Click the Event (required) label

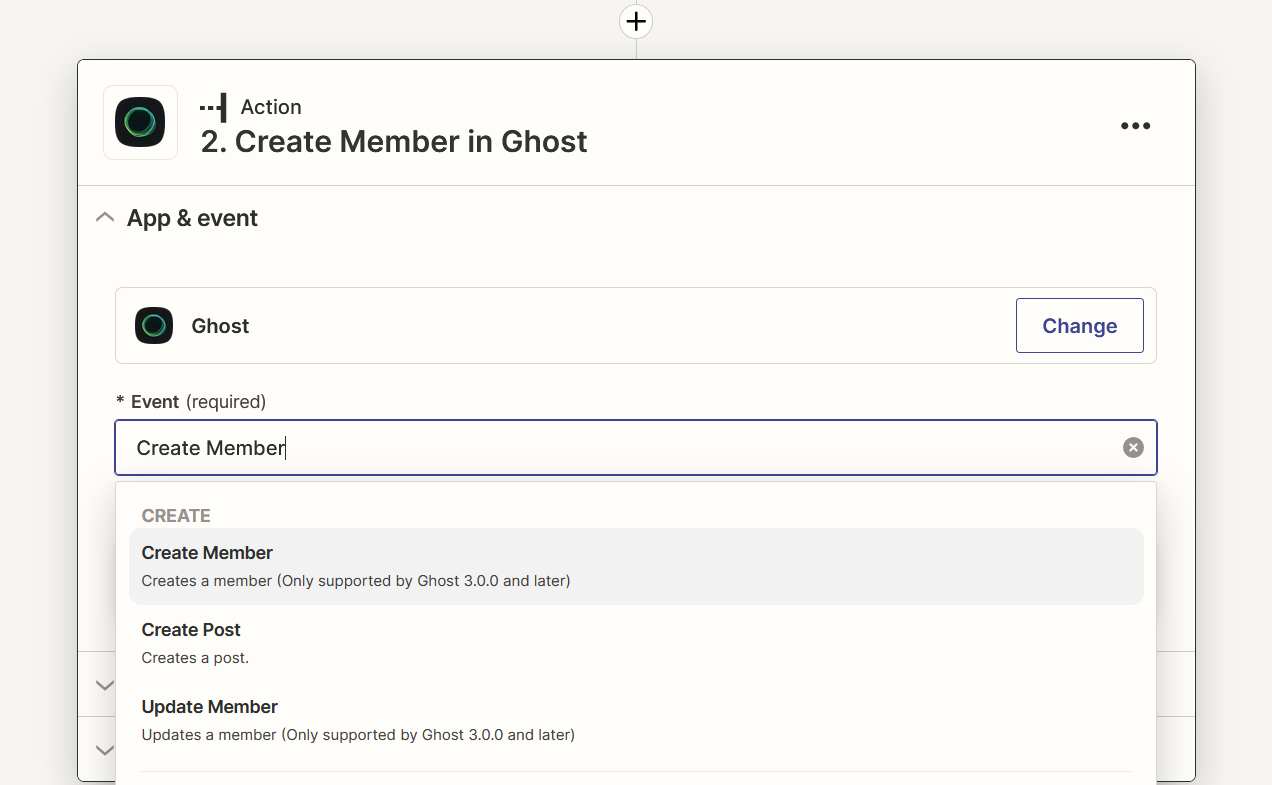191,402
